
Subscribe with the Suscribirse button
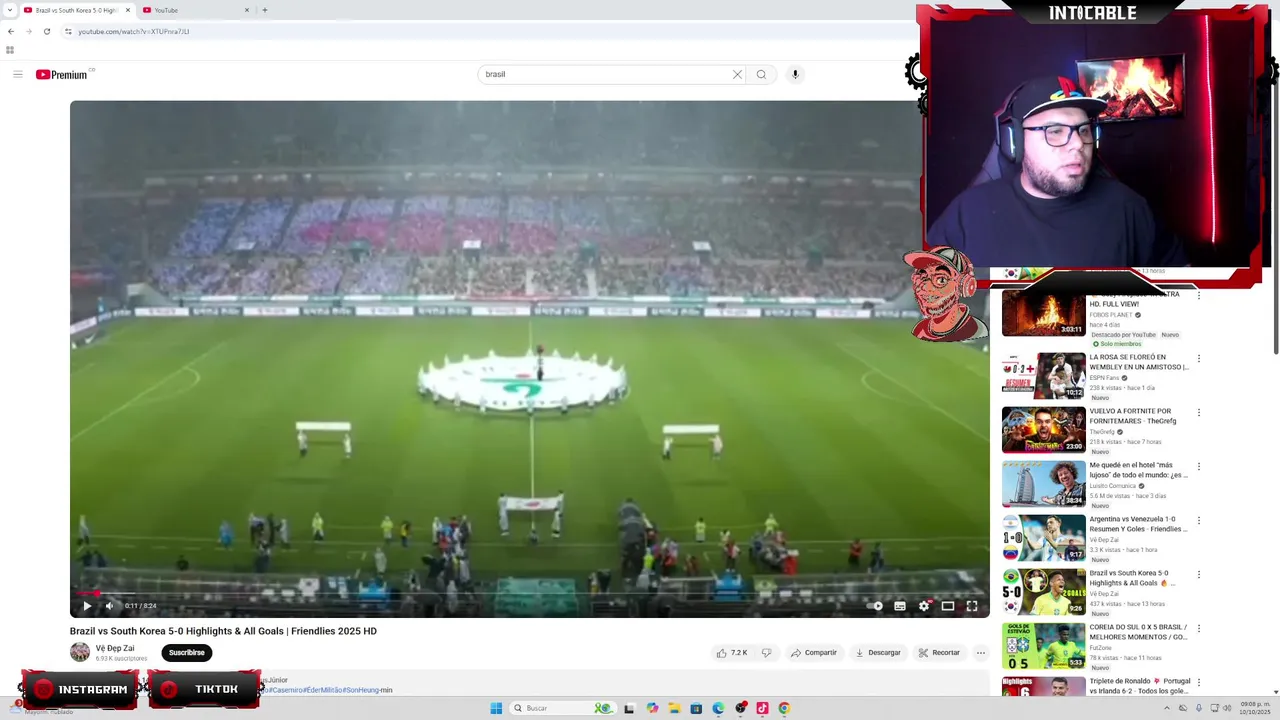[187, 653]
